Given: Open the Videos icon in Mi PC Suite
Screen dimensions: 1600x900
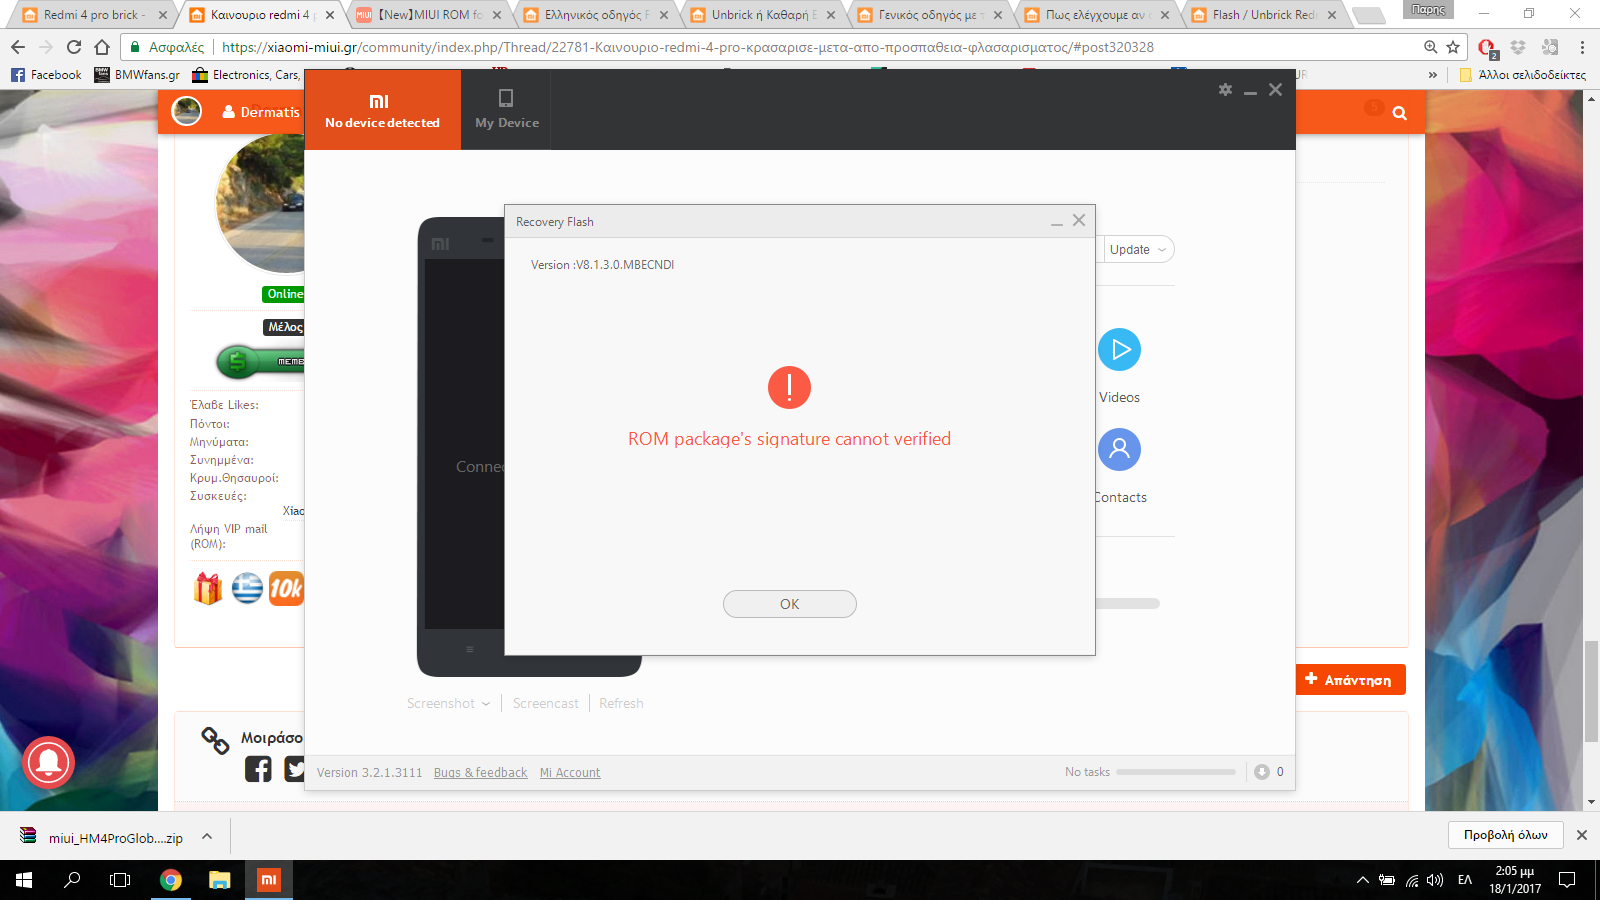Looking at the screenshot, I should click(x=1119, y=350).
